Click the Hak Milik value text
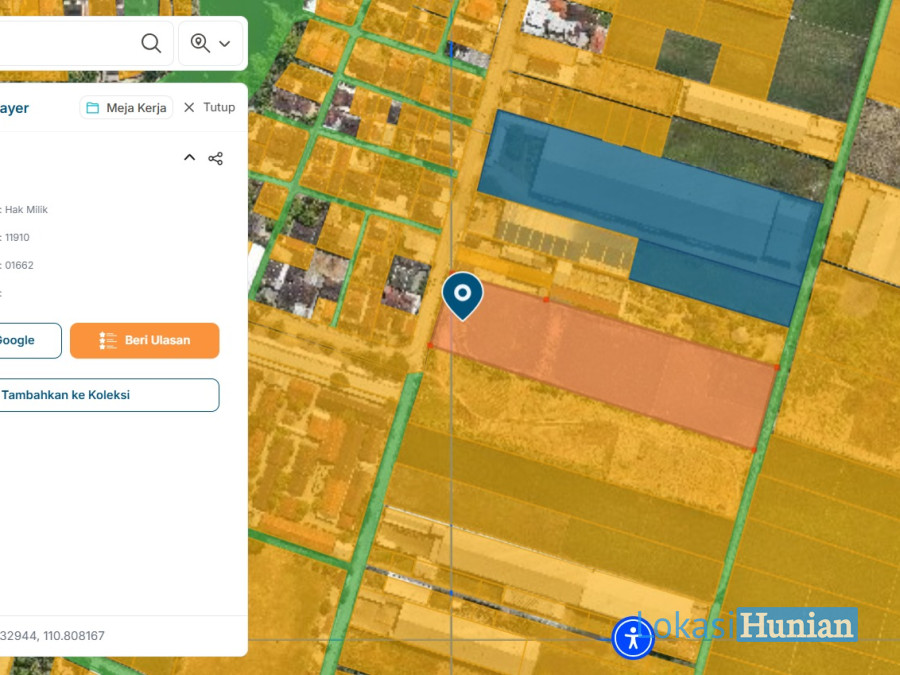900x675 pixels. [27, 210]
